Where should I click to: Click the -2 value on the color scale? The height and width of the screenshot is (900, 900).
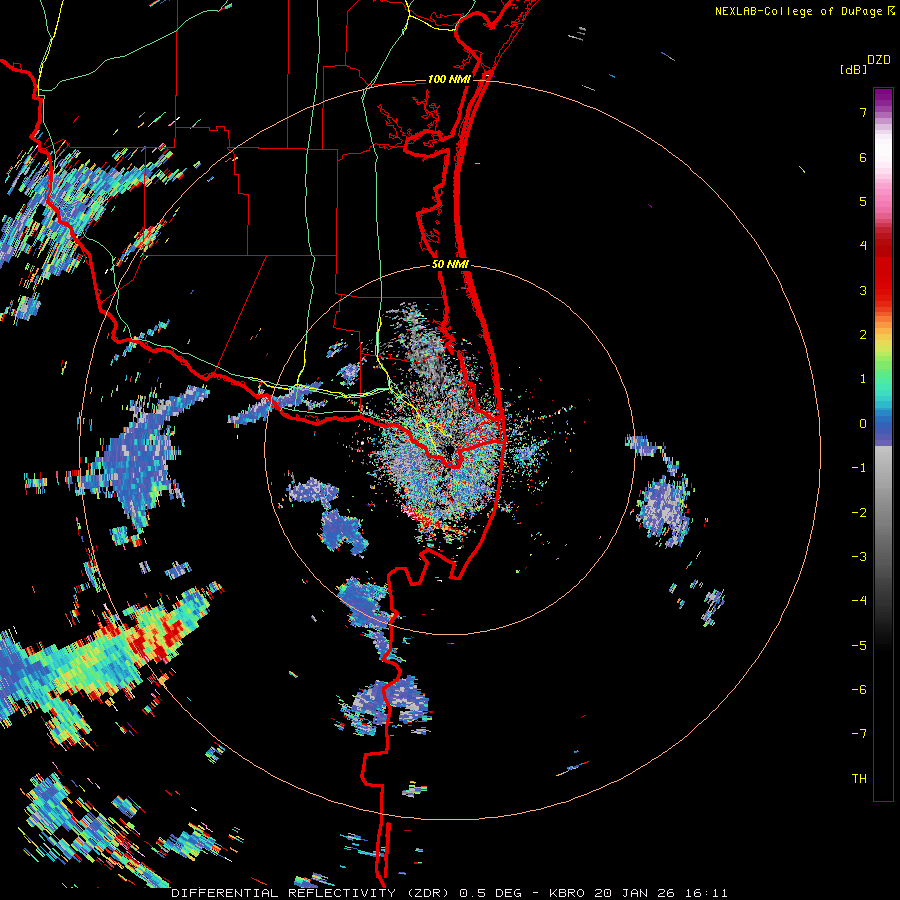(x=859, y=513)
